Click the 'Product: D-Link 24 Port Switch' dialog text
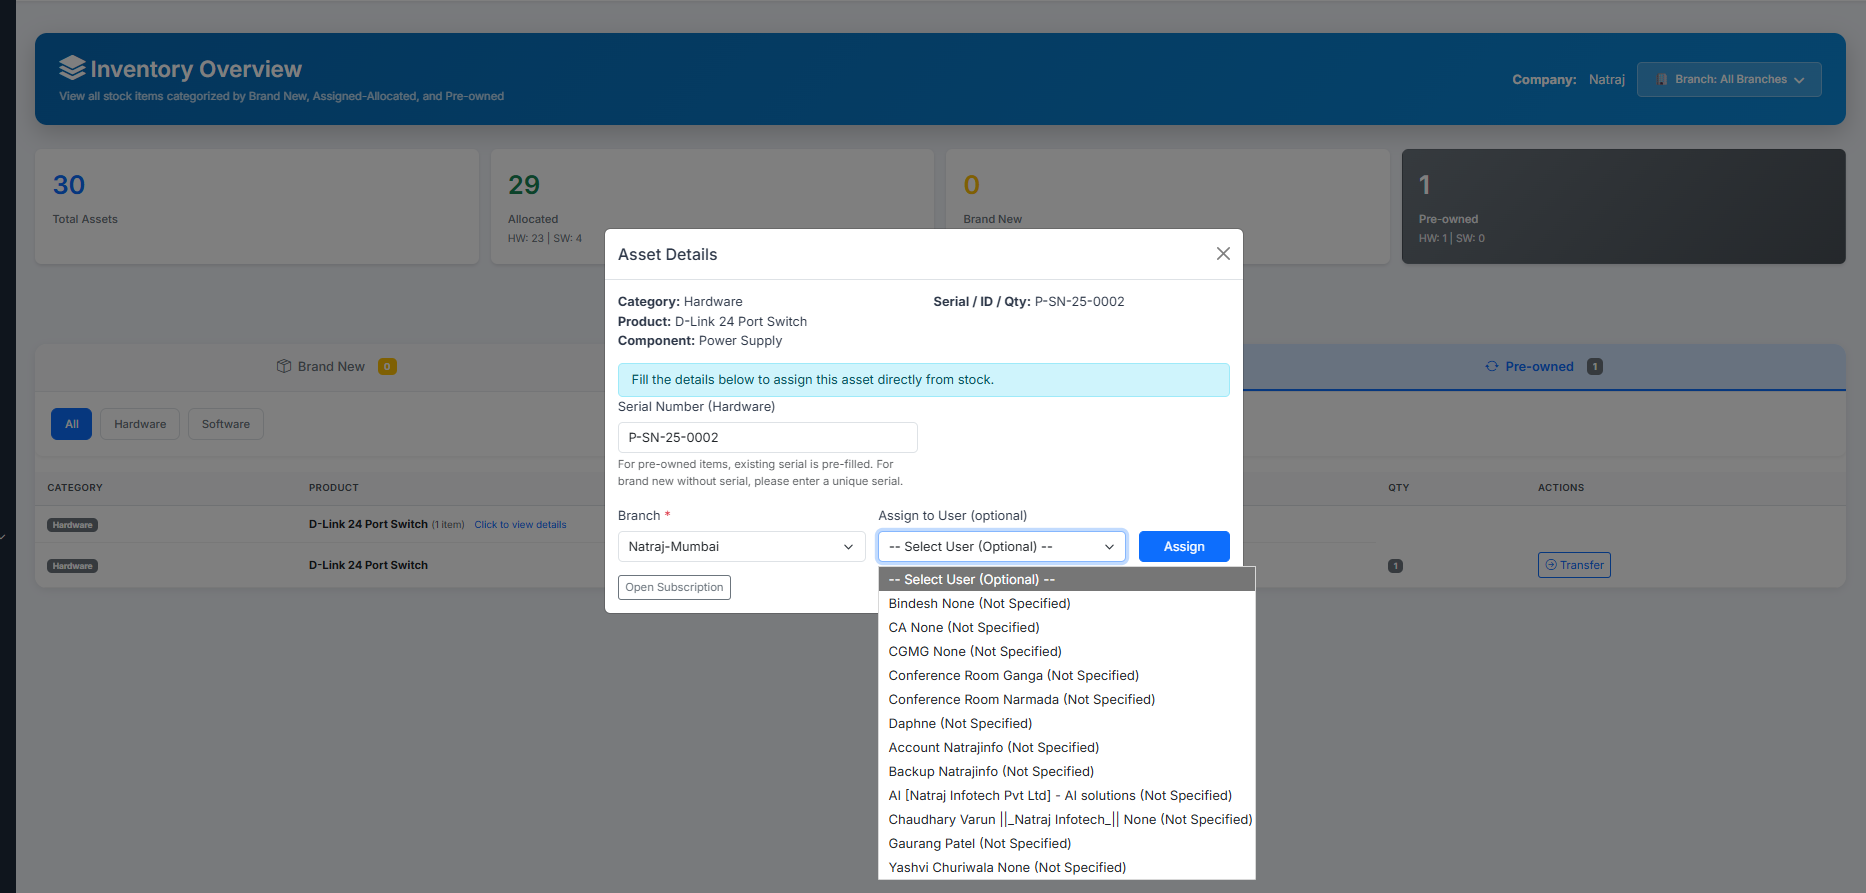The height and width of the screenshot is (893, 1866). click(x=712, y=322)
